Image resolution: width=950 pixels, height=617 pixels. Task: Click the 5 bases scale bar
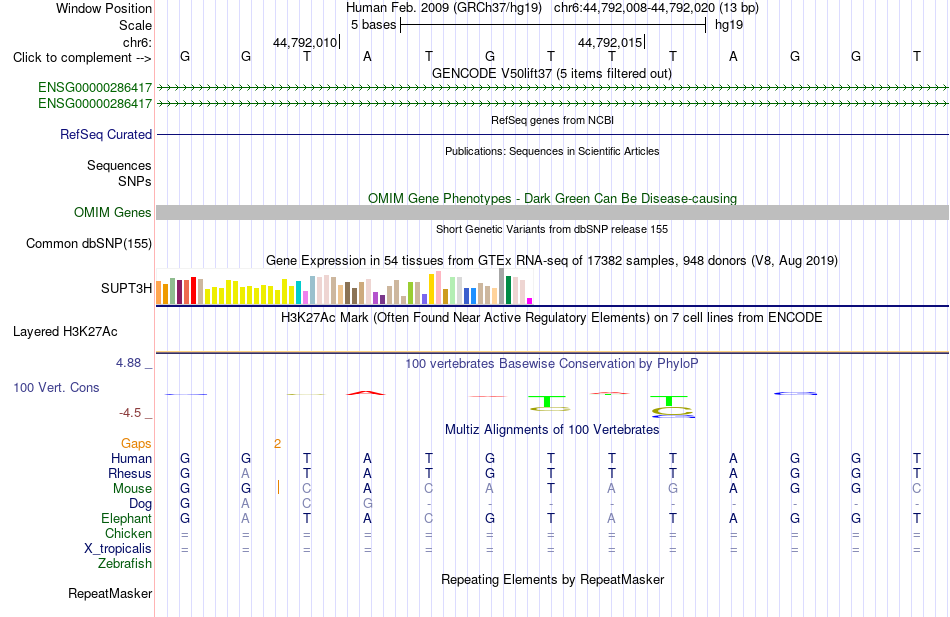(x=553, y=25)
